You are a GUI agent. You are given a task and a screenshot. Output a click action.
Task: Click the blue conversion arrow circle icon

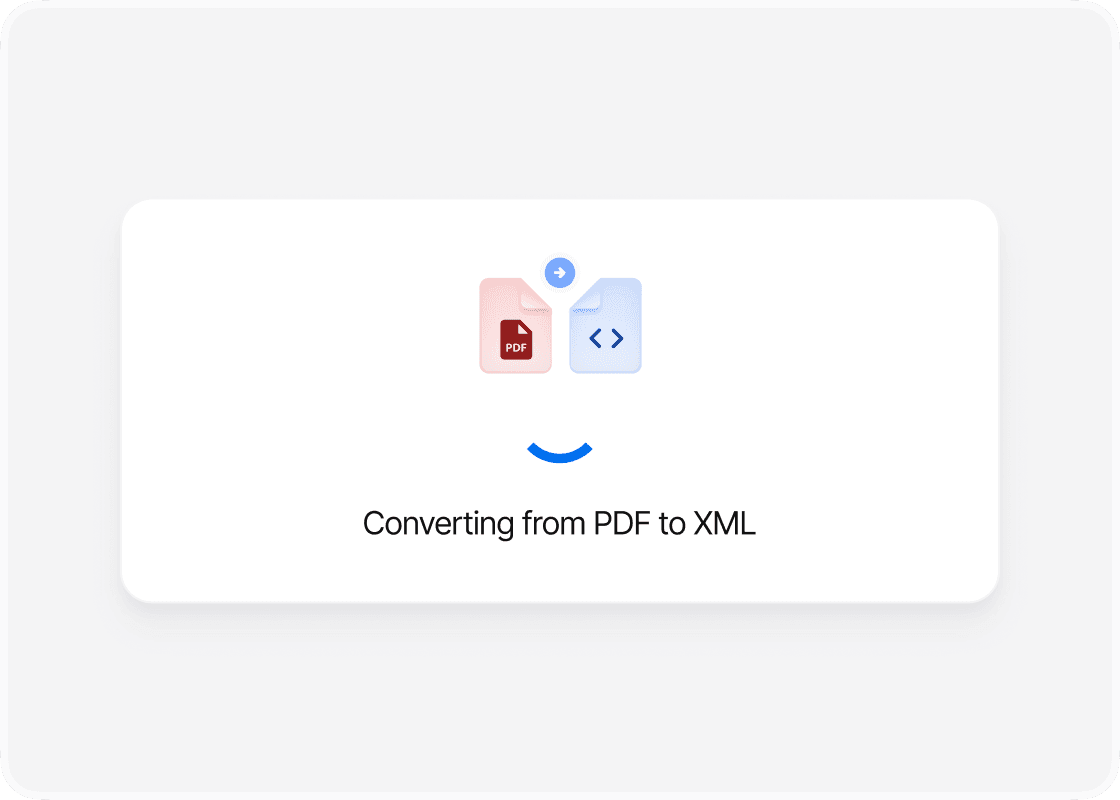click(560, 272)
